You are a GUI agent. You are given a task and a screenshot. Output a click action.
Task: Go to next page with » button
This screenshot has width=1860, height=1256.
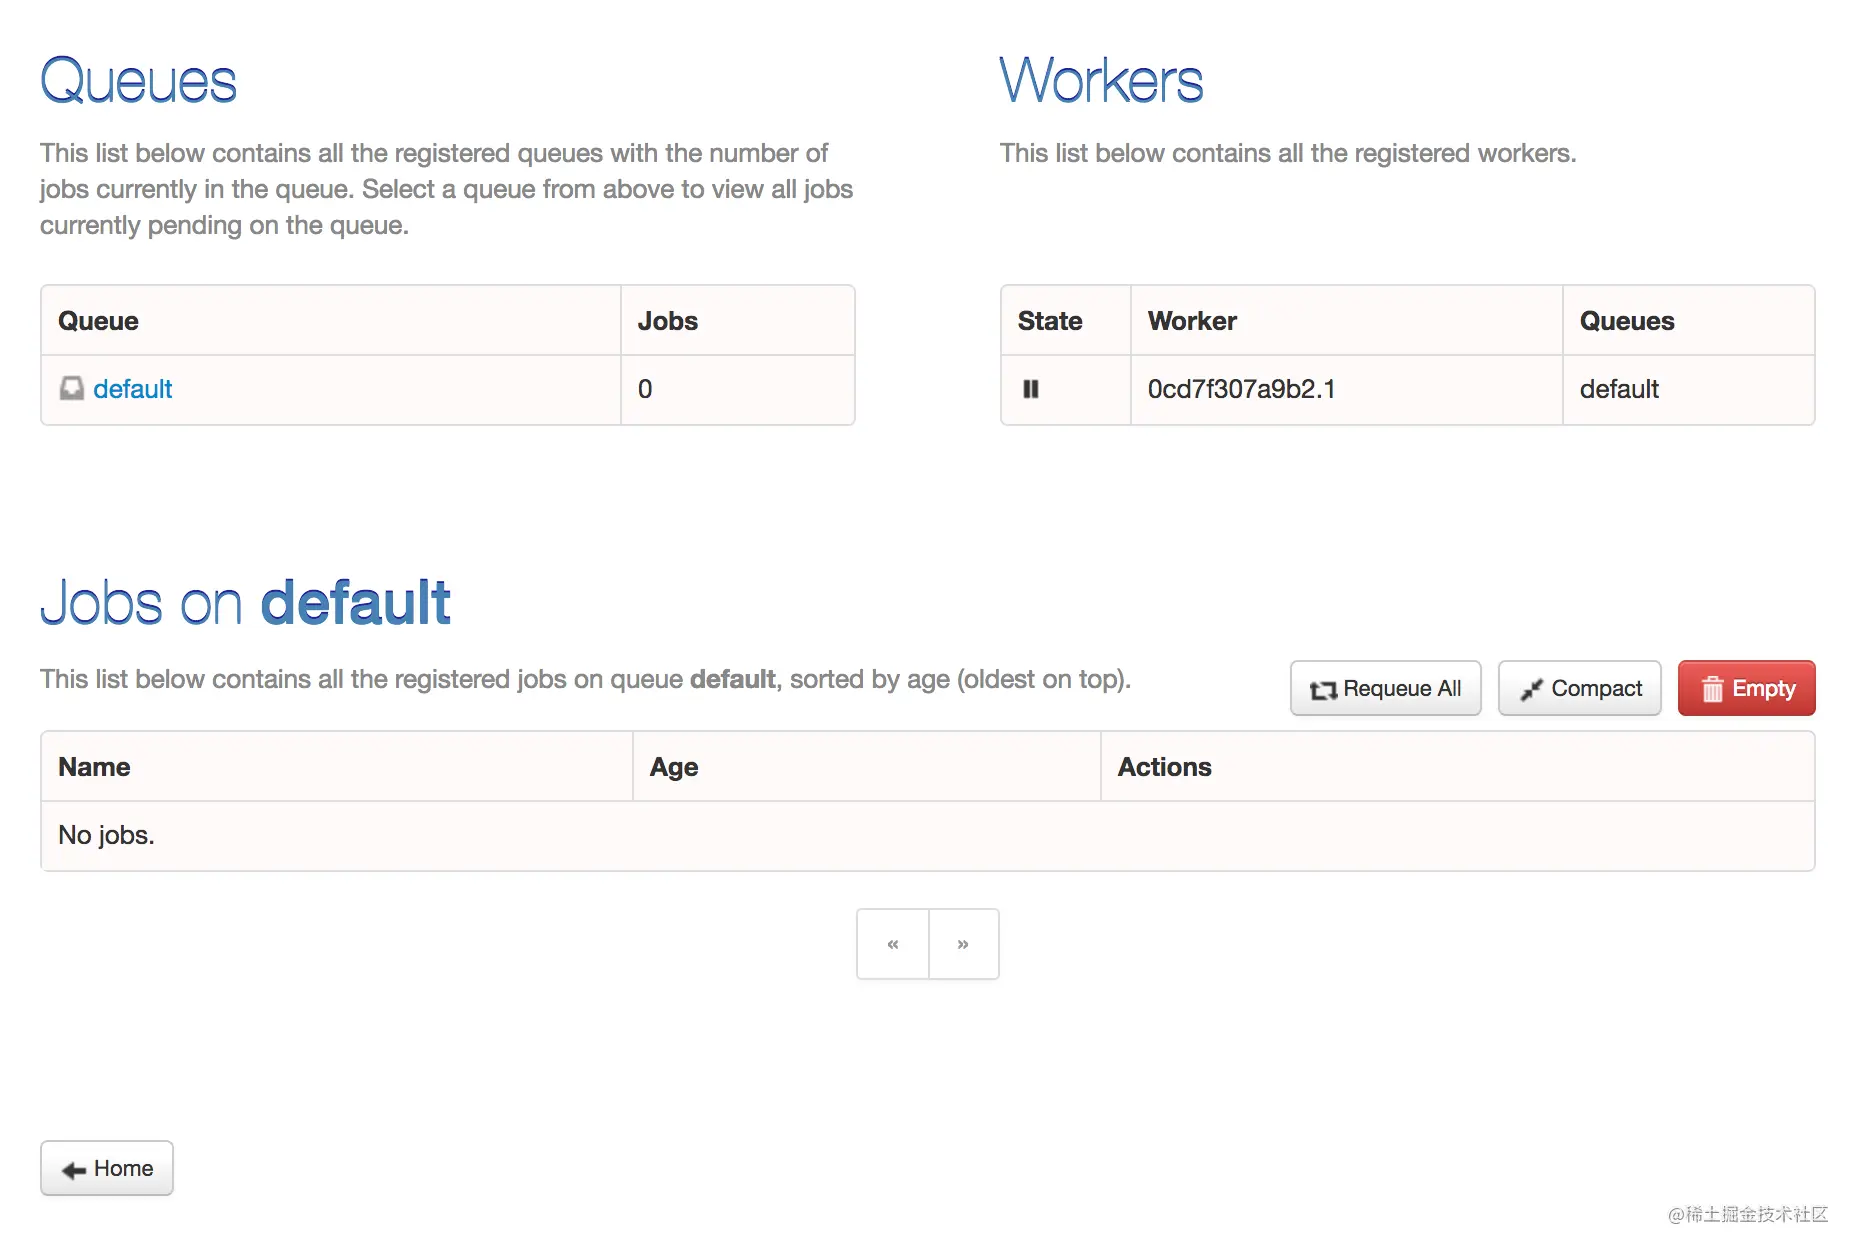click(963, 944)
